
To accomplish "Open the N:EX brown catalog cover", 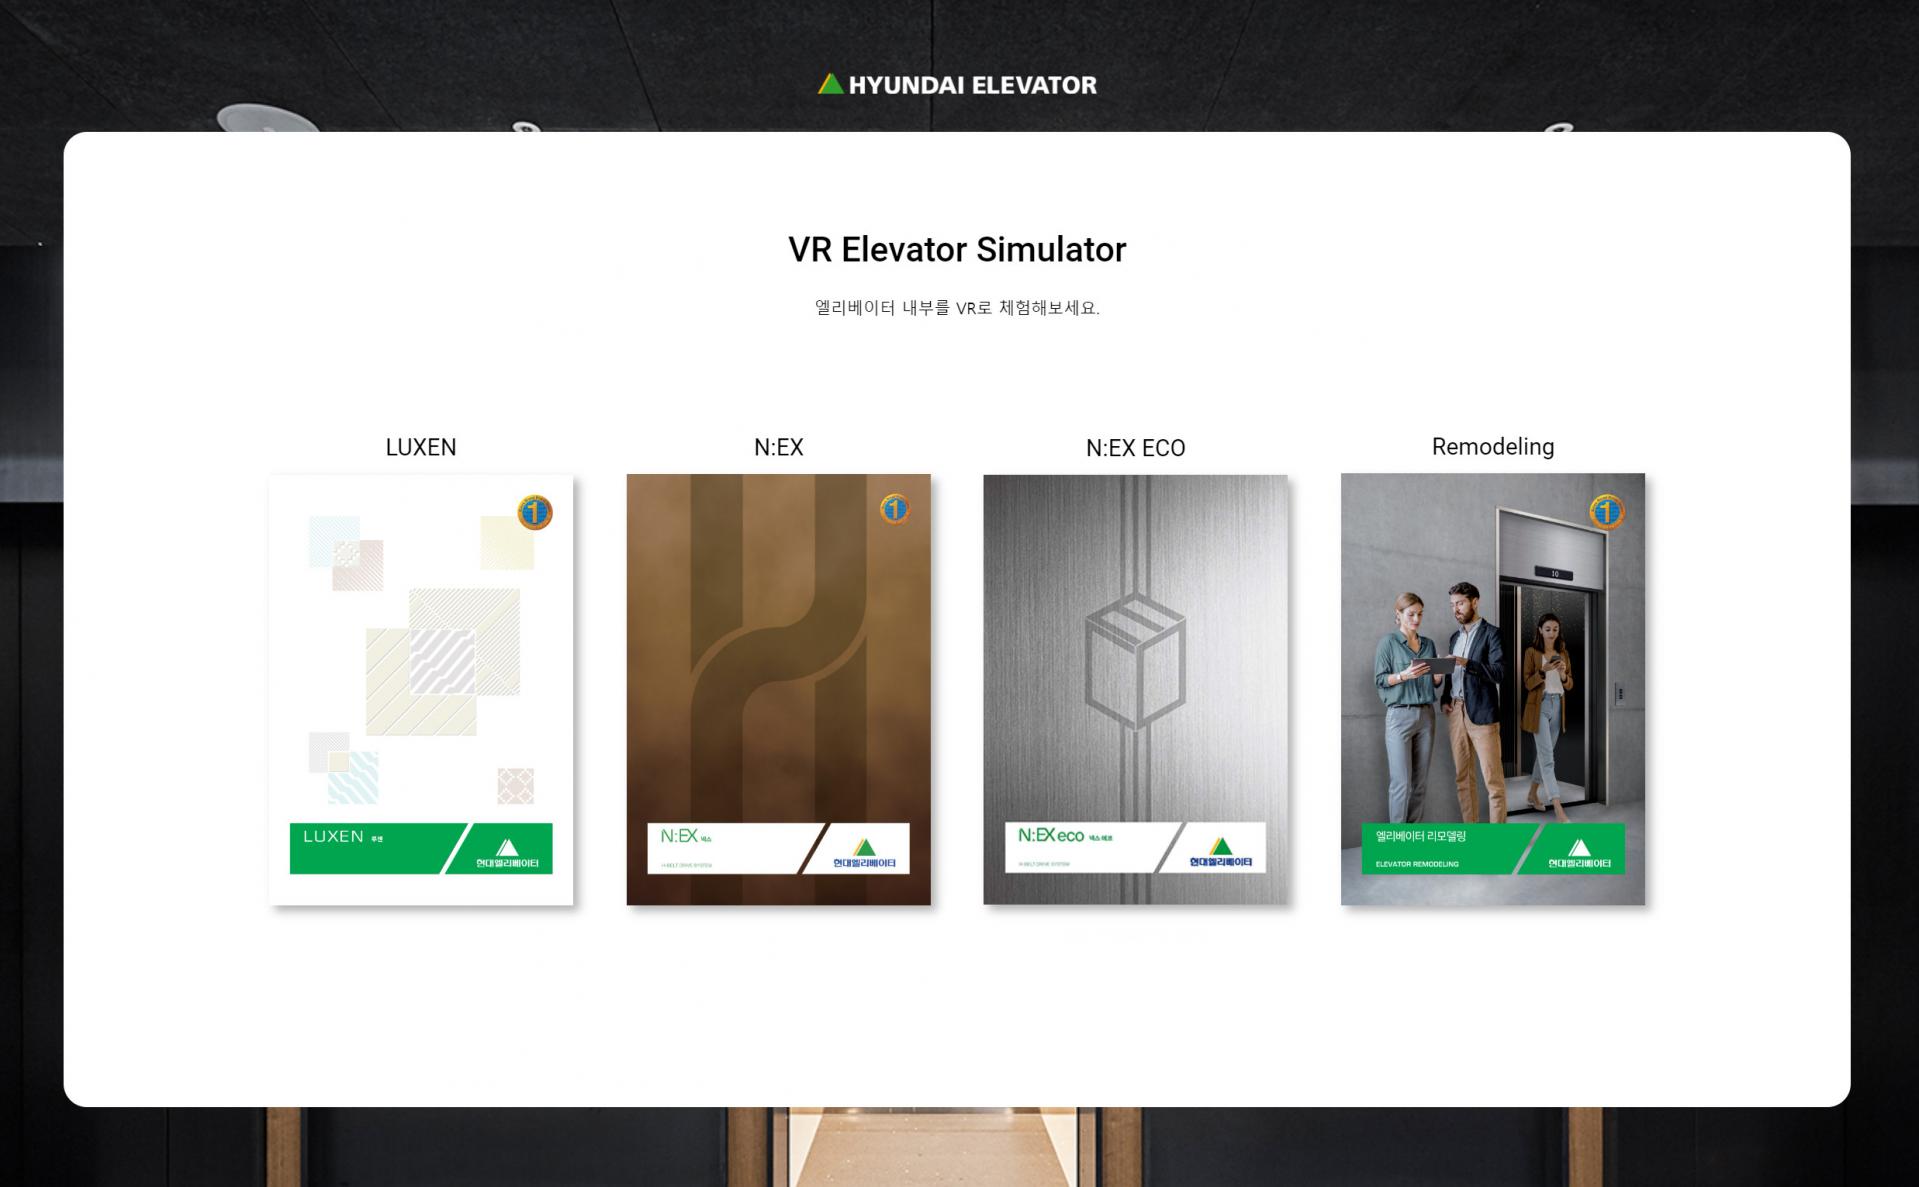I will tap(778, 690).
